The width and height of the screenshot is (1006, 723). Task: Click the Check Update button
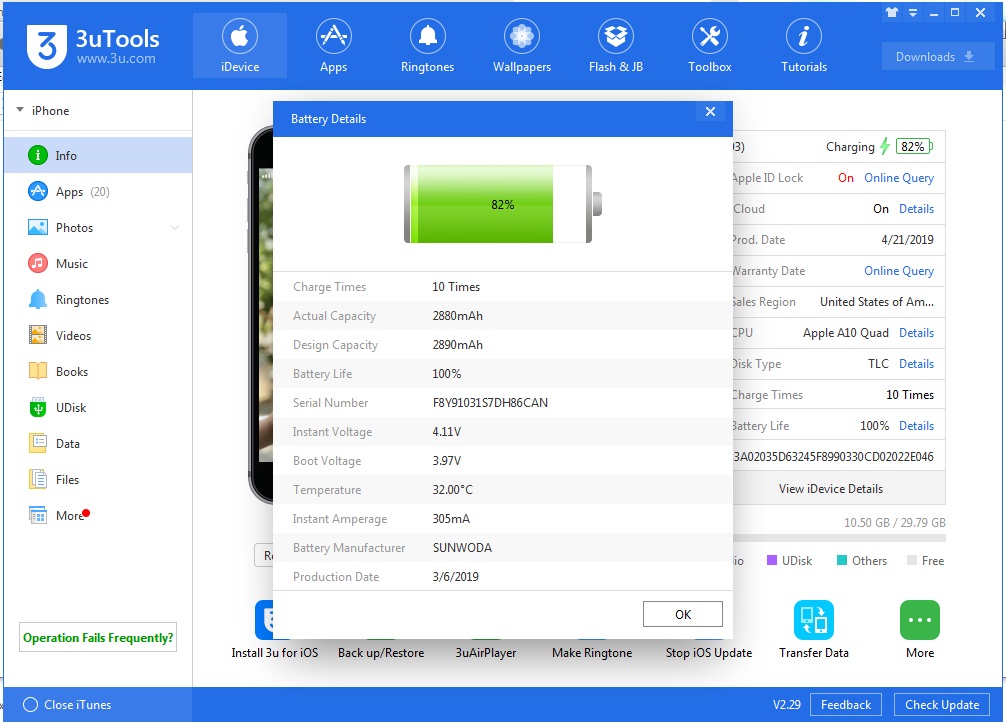tap(941, 705)
